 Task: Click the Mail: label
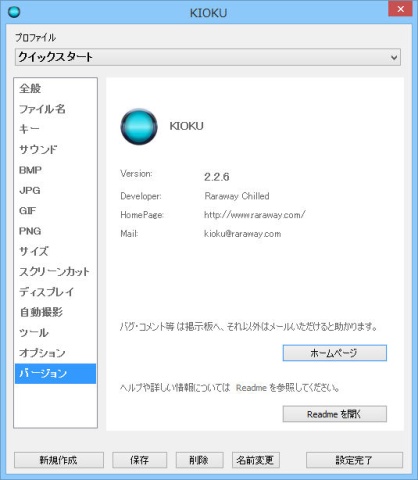point(129,234)
